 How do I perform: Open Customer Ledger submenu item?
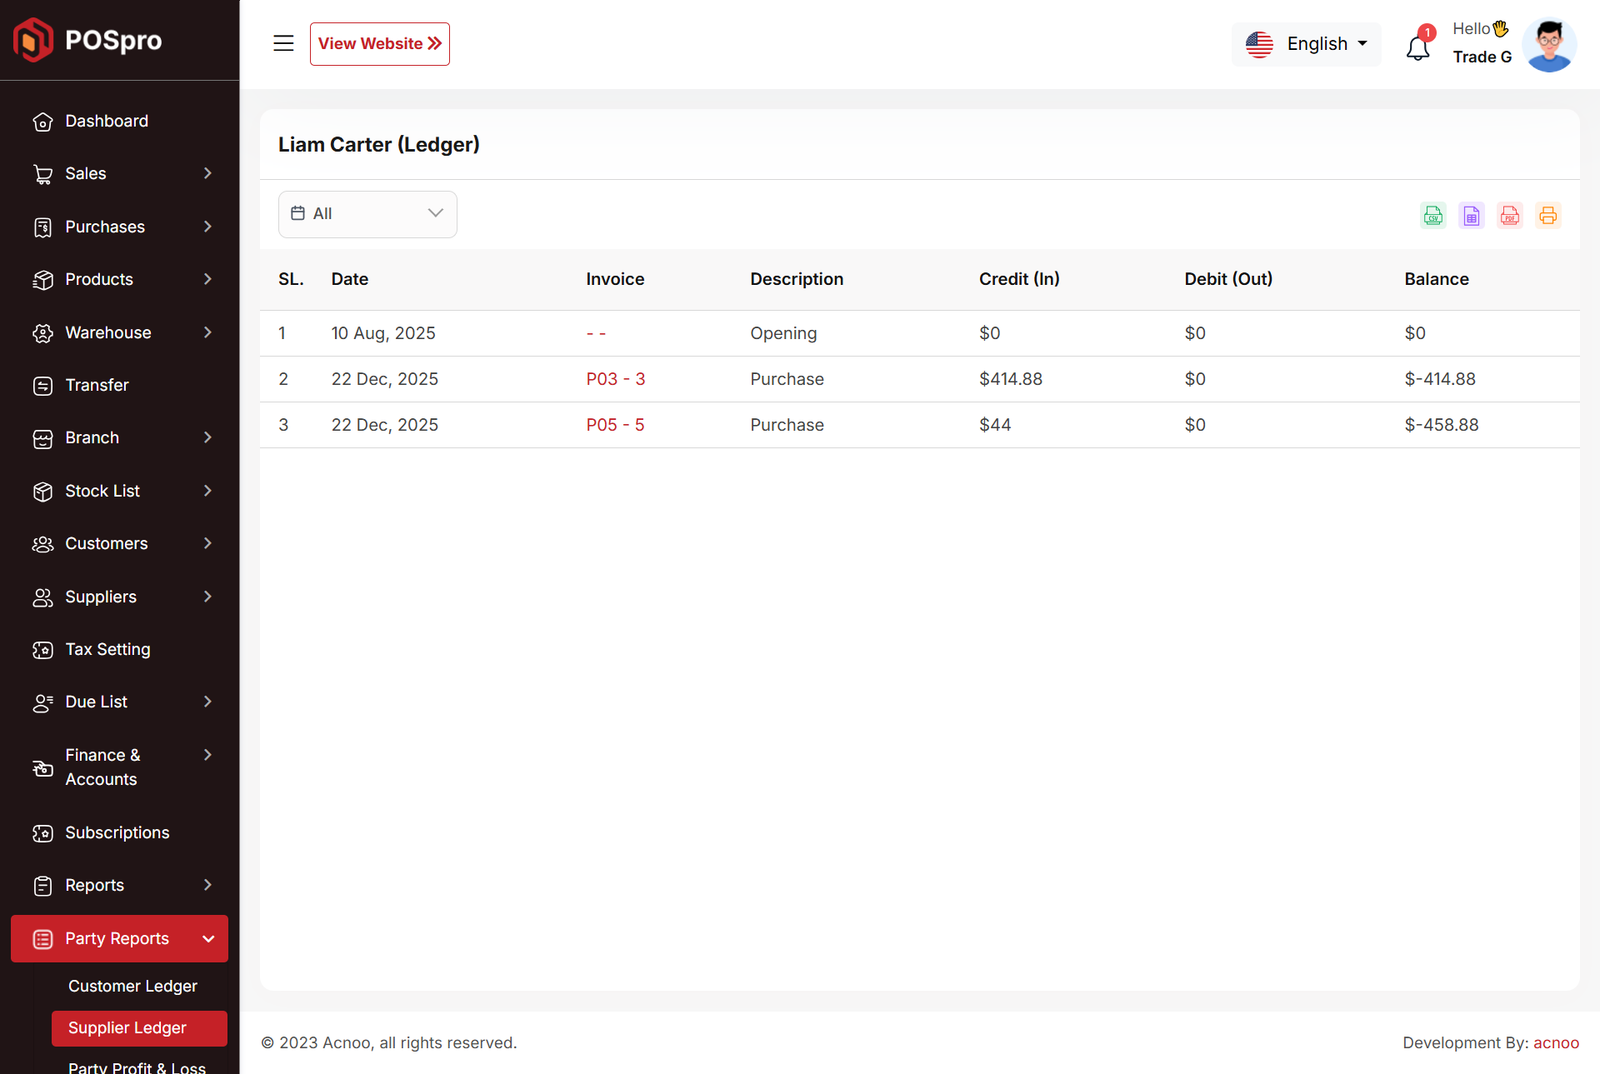click(x=133, y=986)
